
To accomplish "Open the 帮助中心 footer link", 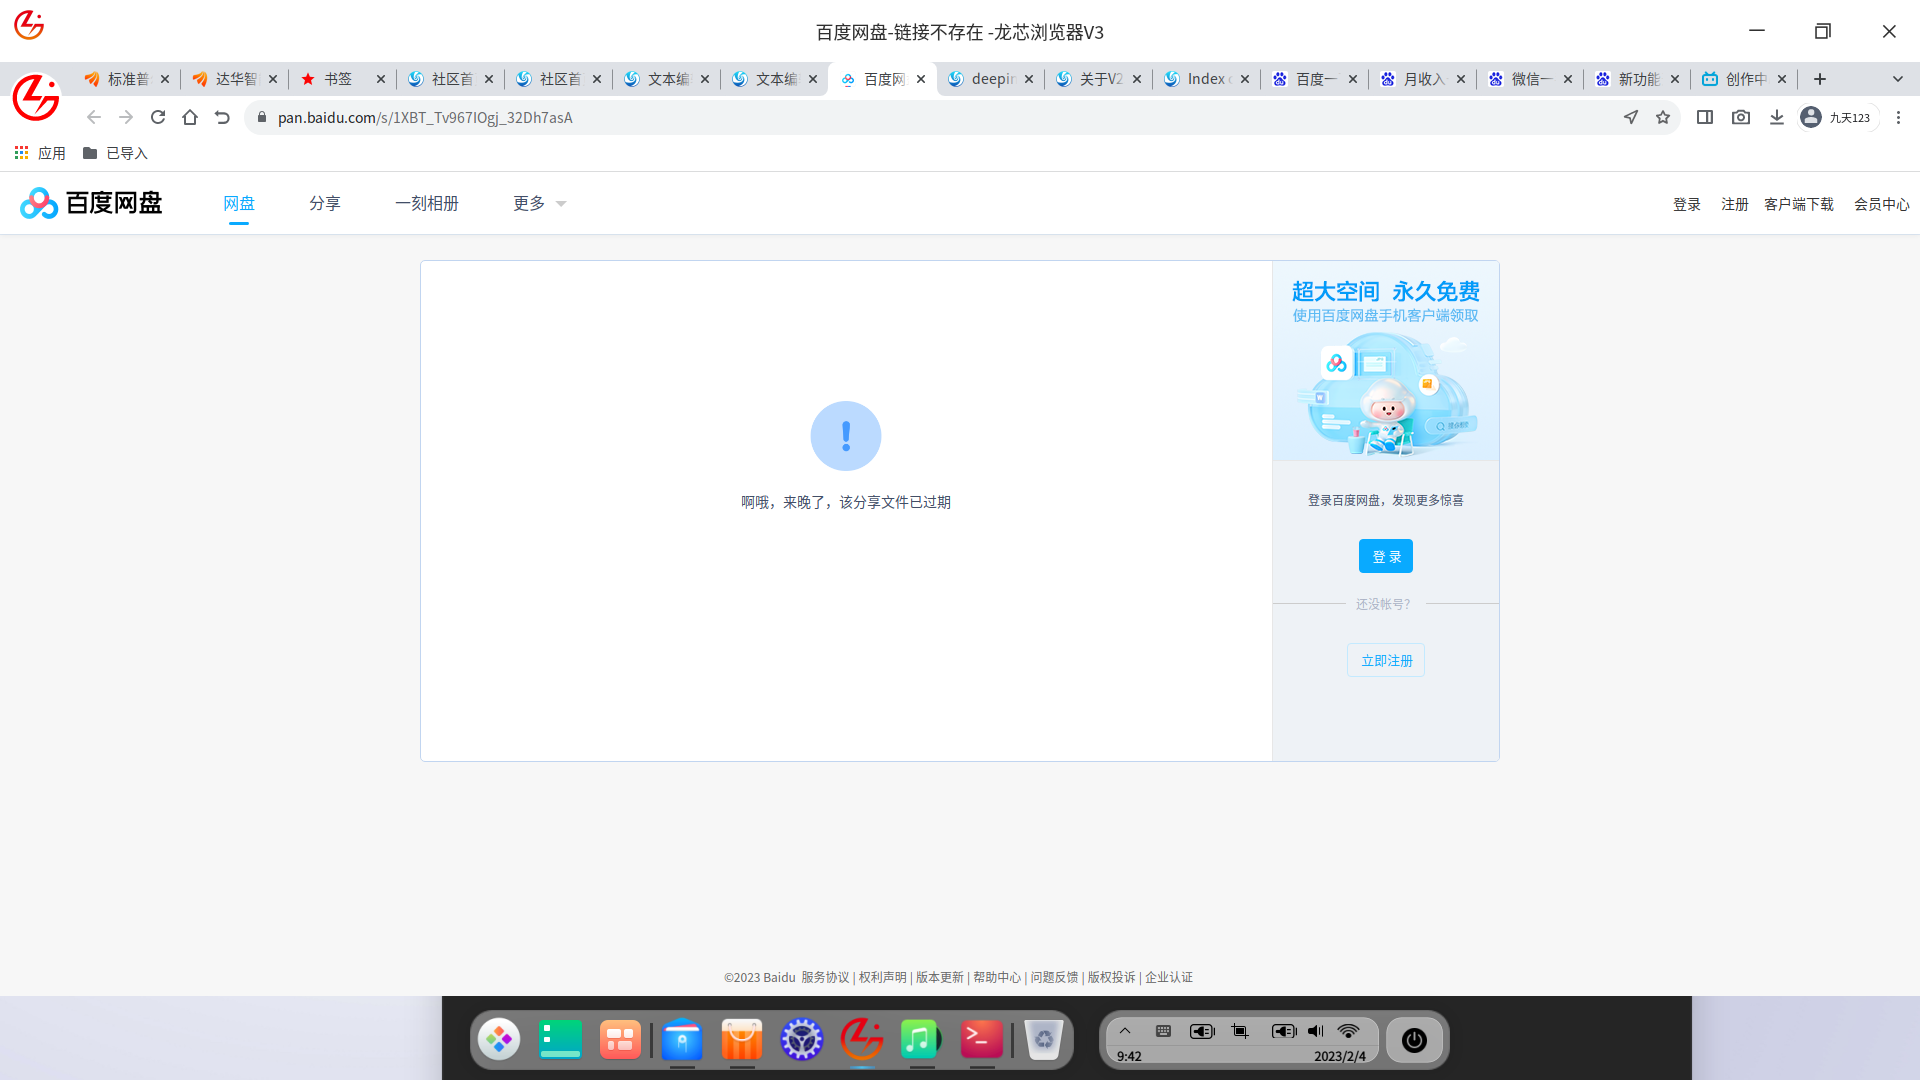I will pyautogui.click(x=996, y=977).
